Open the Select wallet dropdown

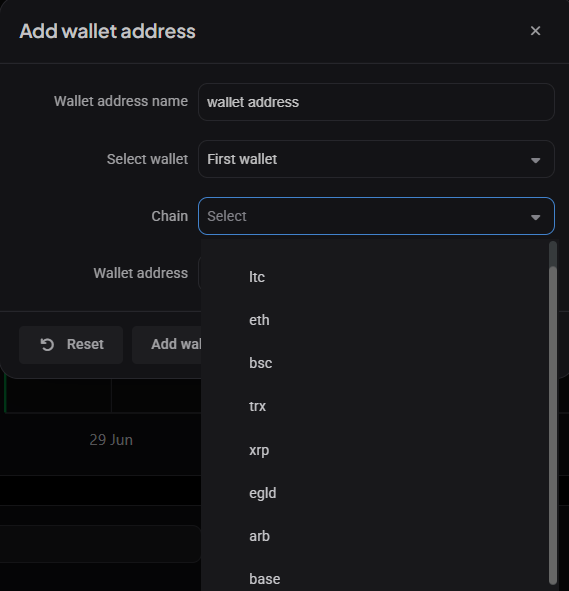point(376,159)
